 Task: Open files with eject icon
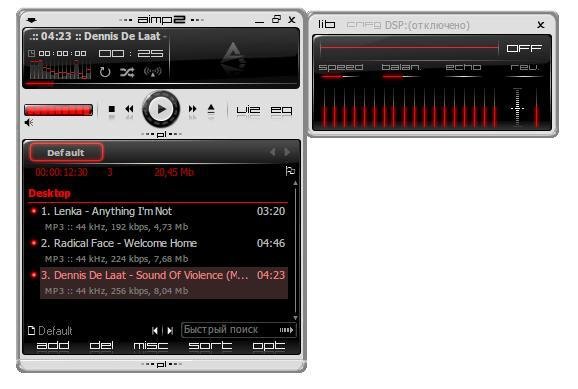[211, 109]
